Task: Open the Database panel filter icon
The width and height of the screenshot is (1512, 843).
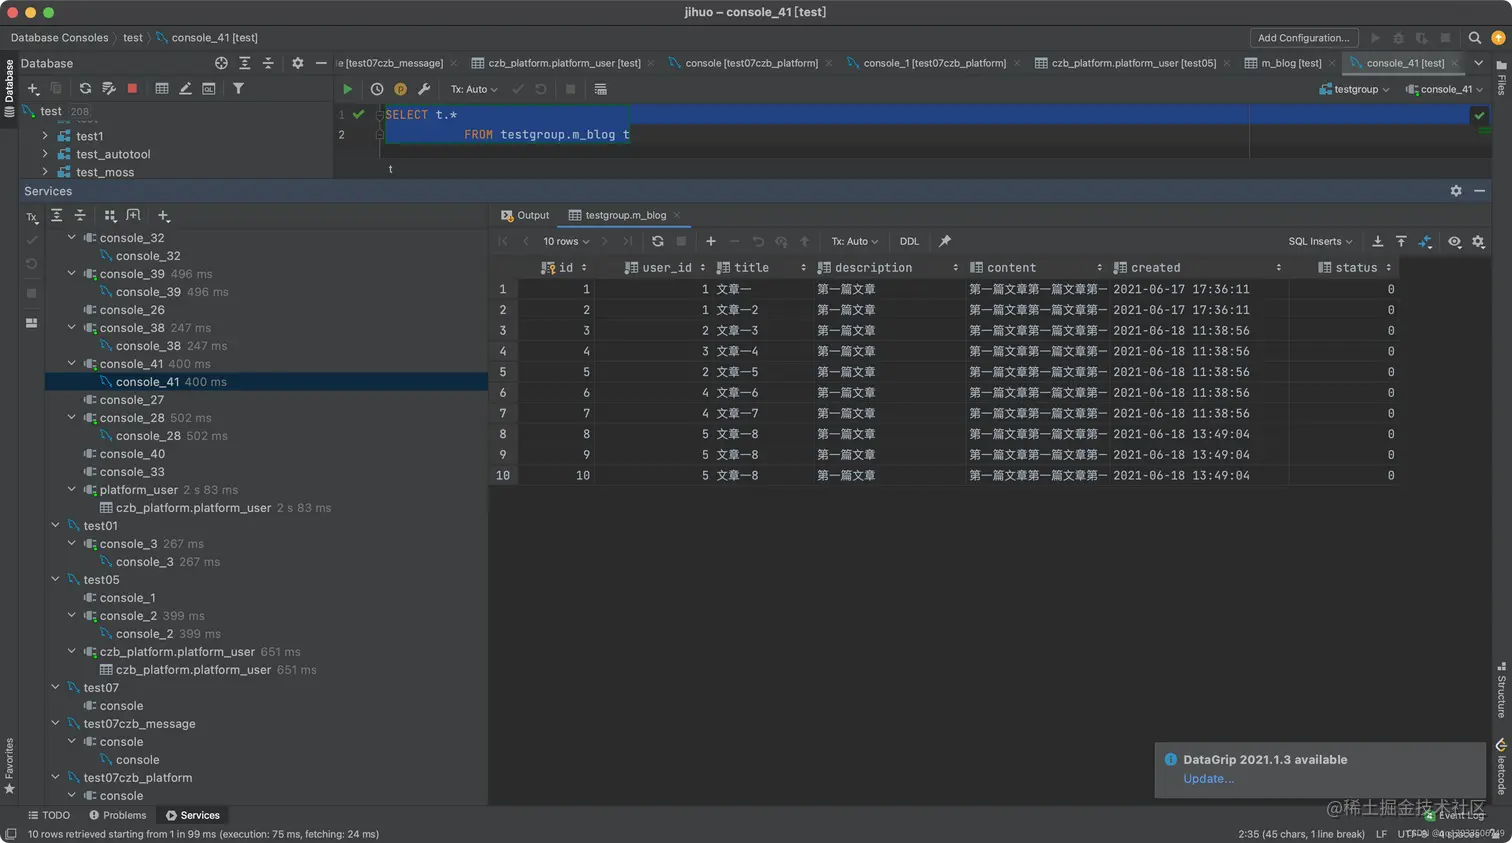Action: point(238,89)
